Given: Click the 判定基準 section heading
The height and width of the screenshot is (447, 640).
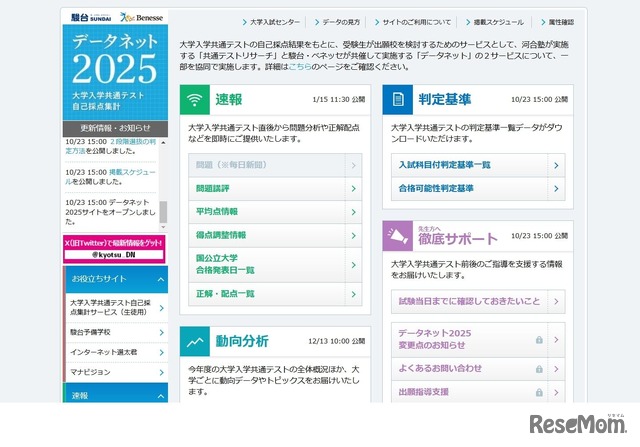Looking at the screenshot, I should click(444, 100).
